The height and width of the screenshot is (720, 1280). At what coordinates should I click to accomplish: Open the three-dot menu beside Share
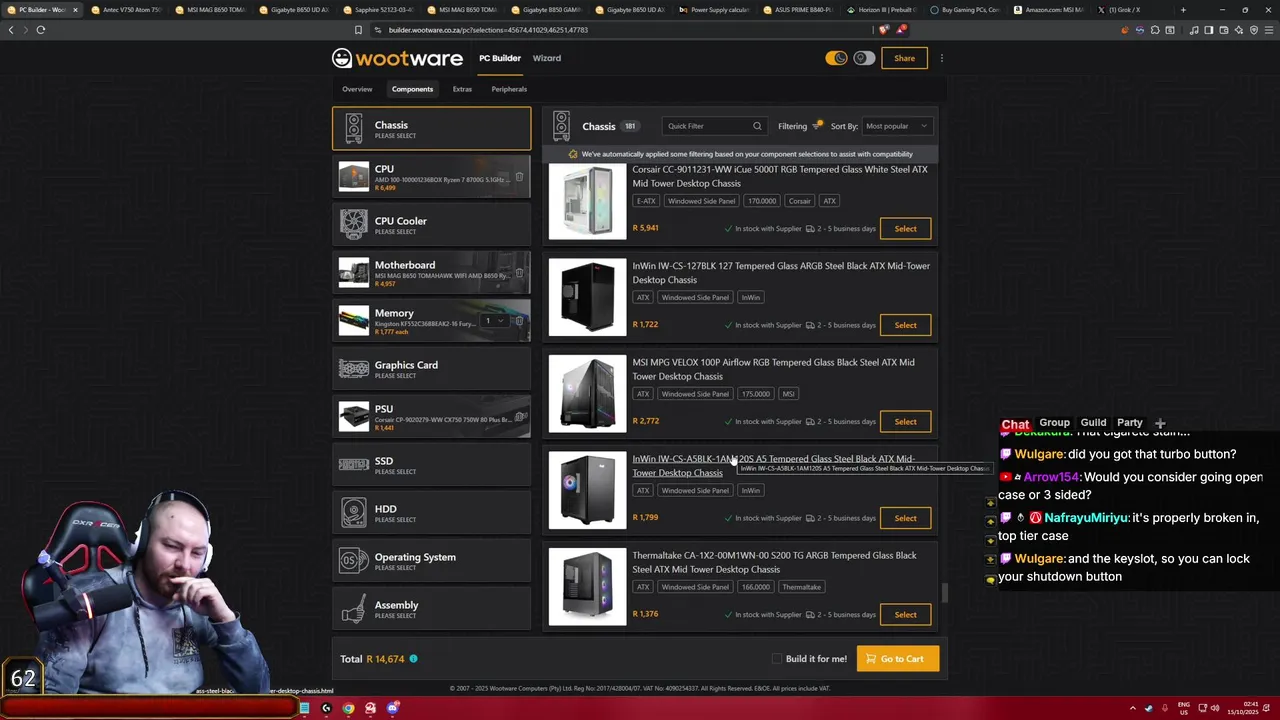point(941,58)
